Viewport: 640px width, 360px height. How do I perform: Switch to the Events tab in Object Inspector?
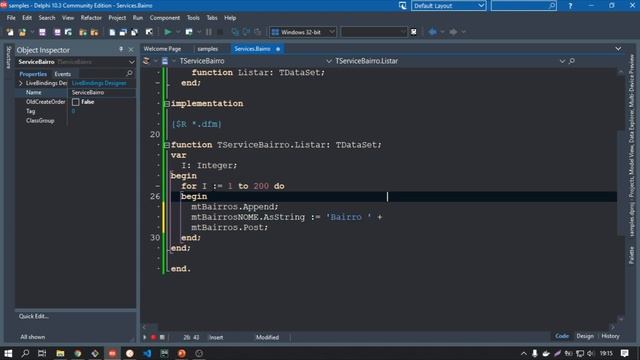62,74
